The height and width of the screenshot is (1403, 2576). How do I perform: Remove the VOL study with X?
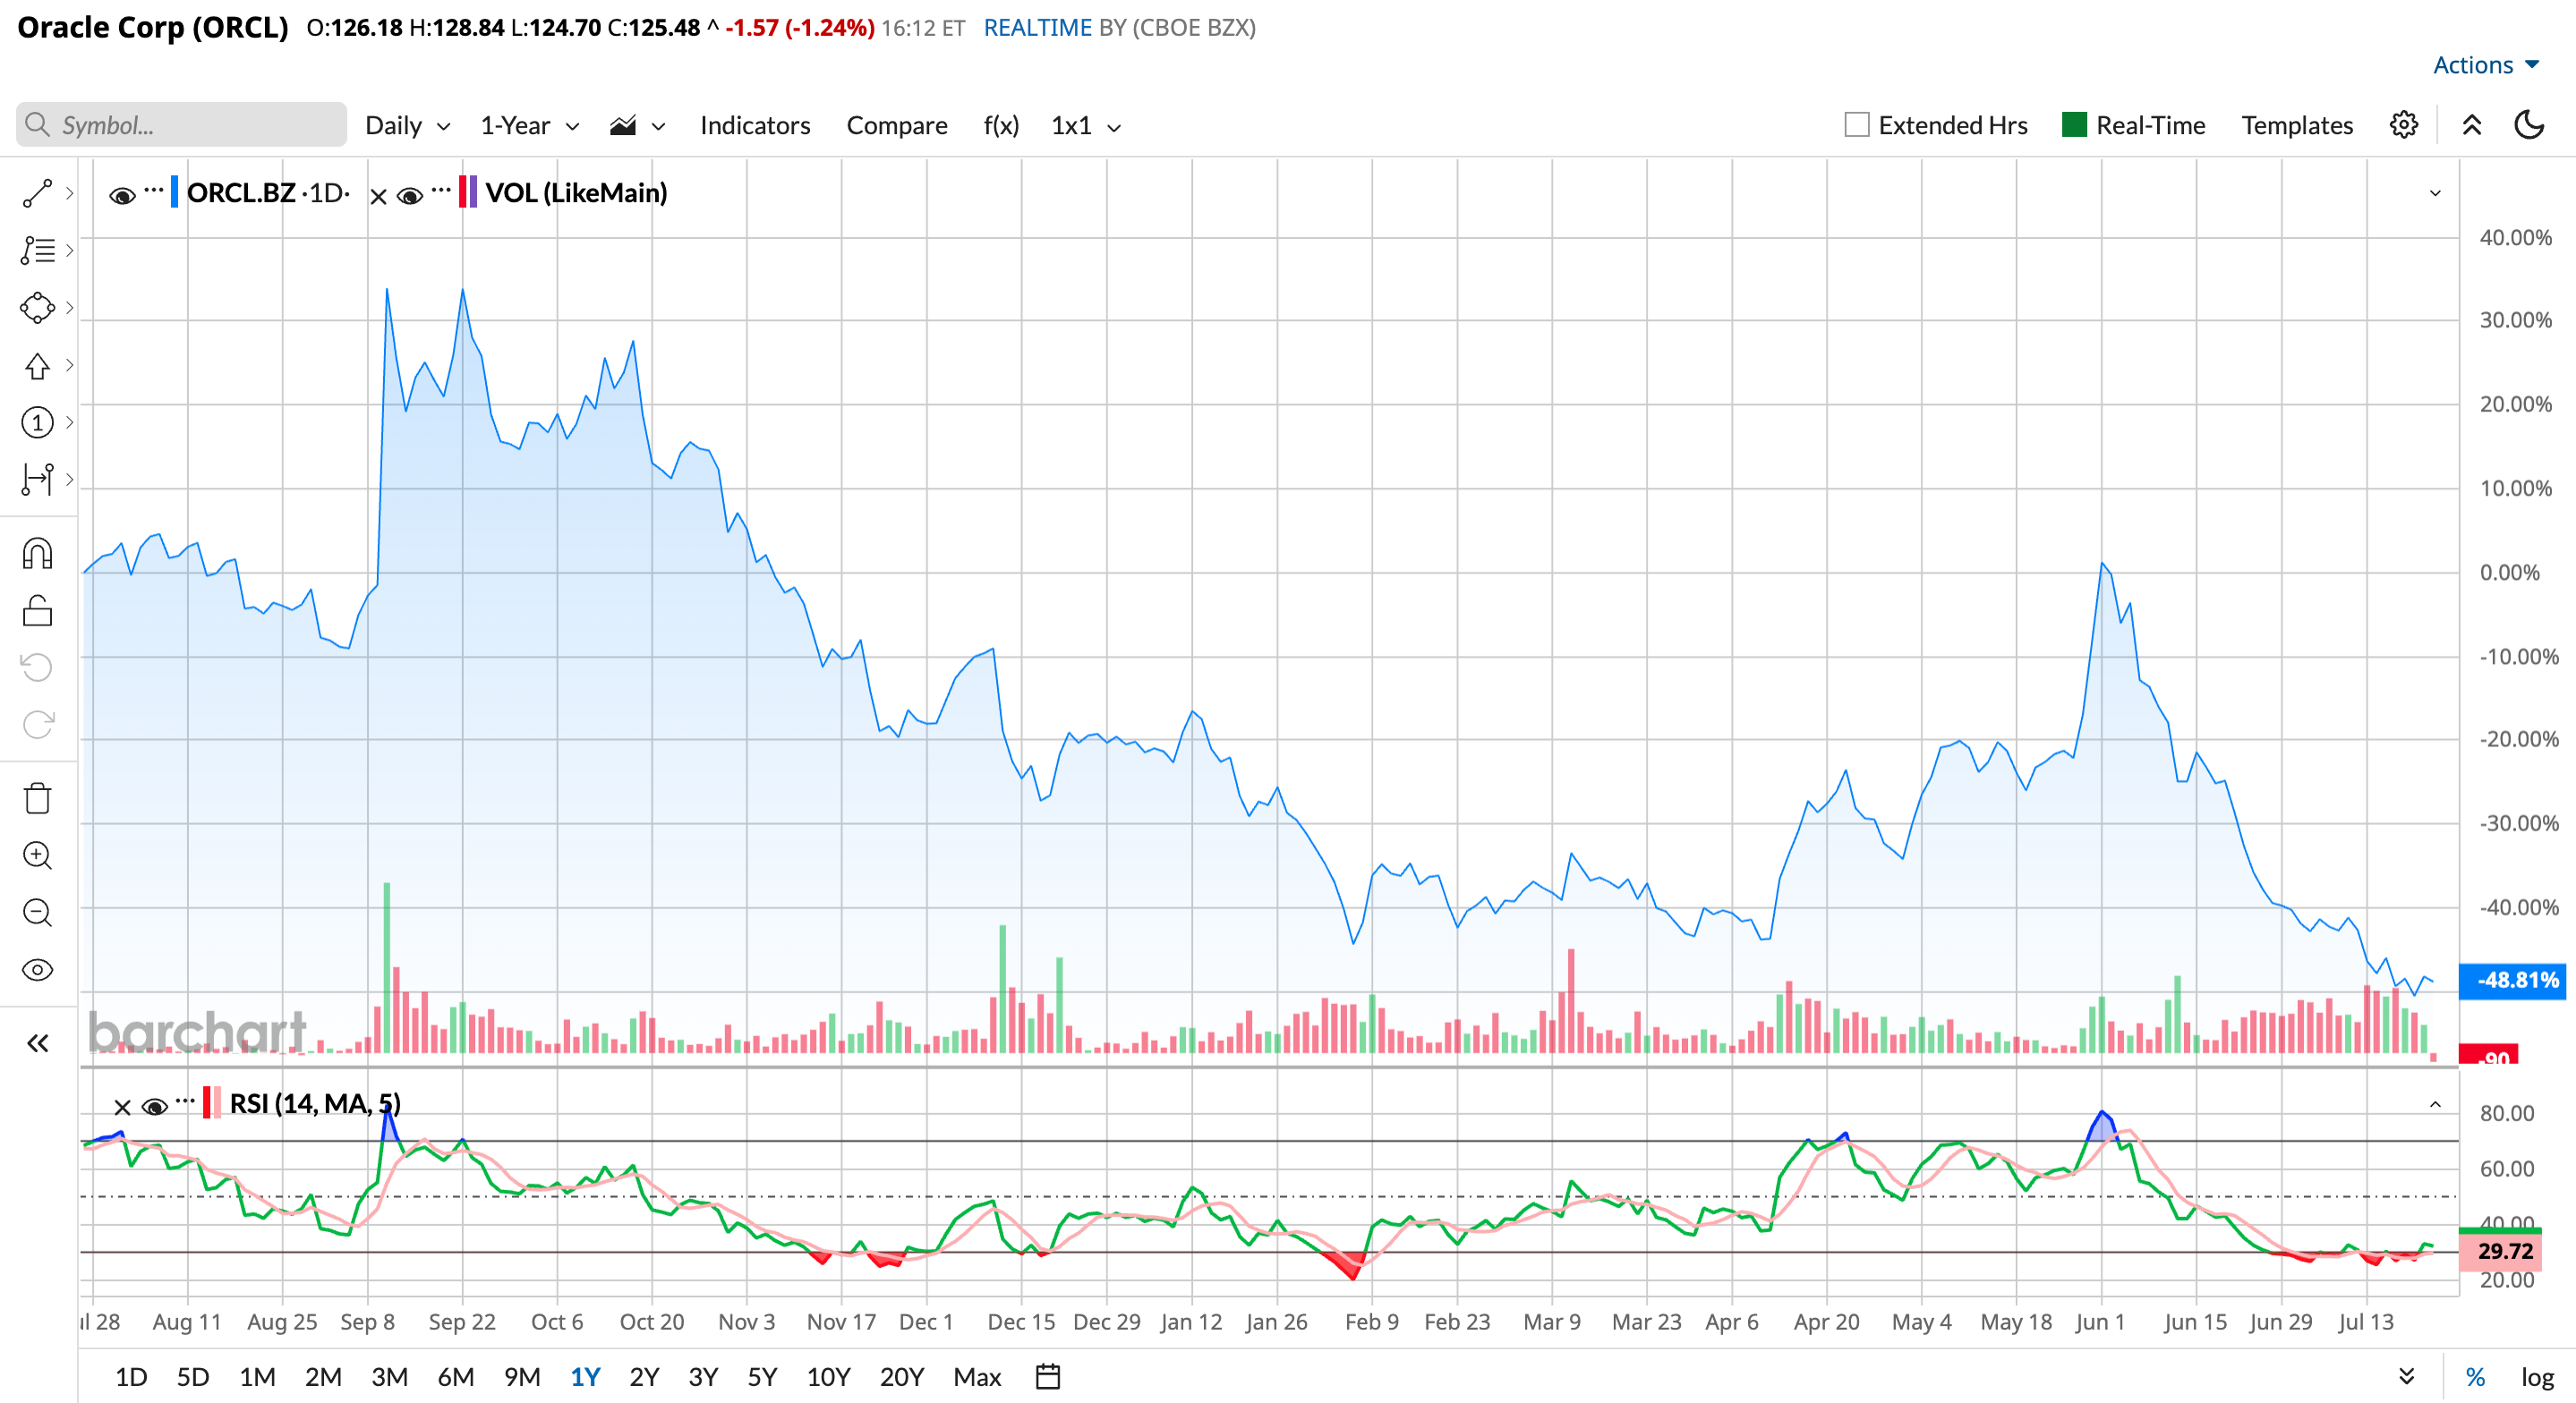378,196
